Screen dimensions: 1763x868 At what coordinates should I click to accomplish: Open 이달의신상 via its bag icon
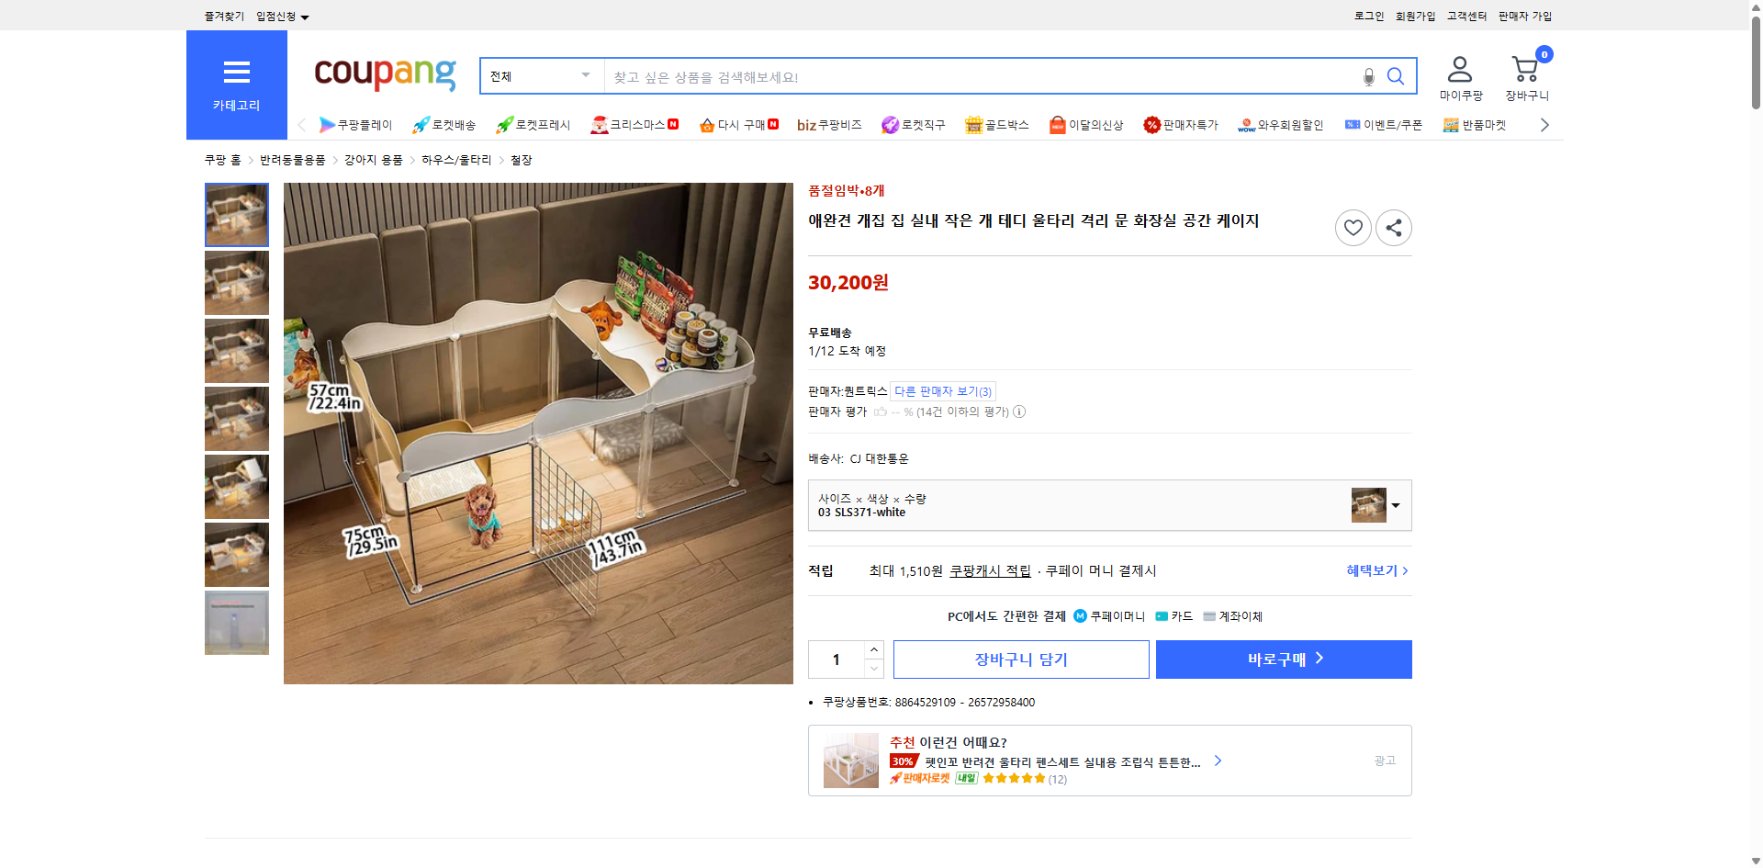click(1057, 124)
